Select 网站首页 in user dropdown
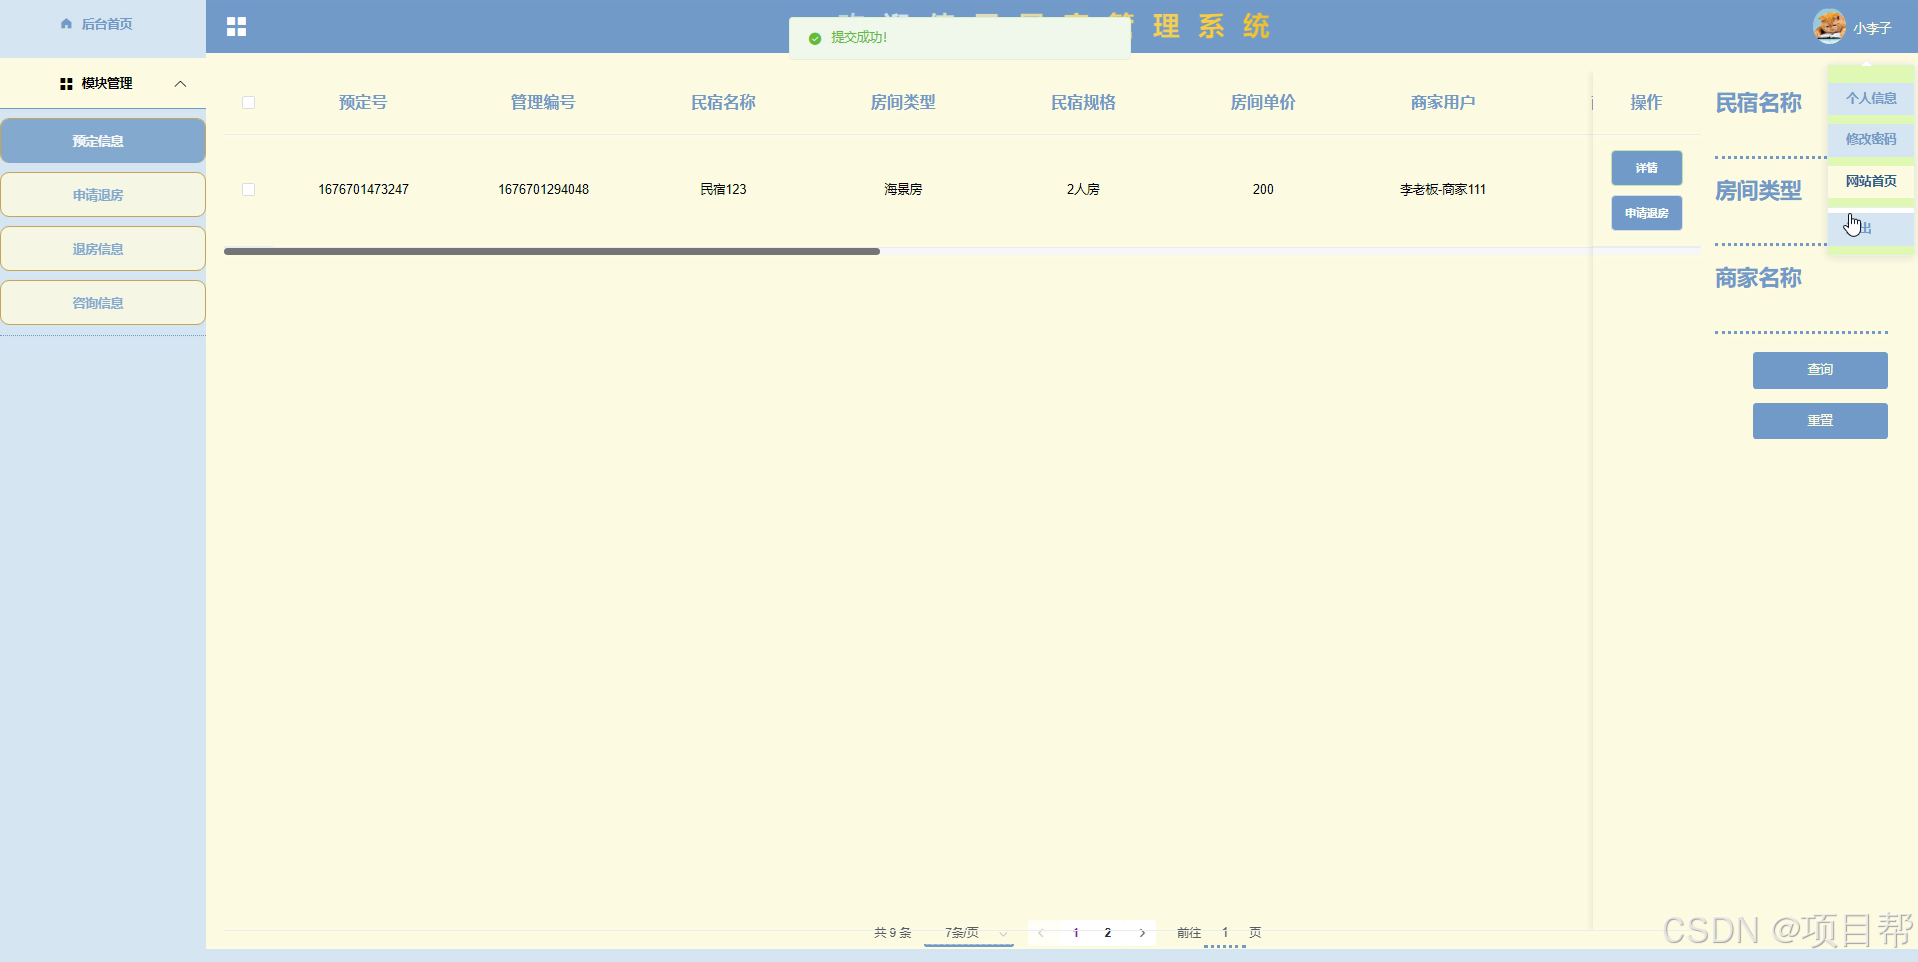 point(1871,181)
